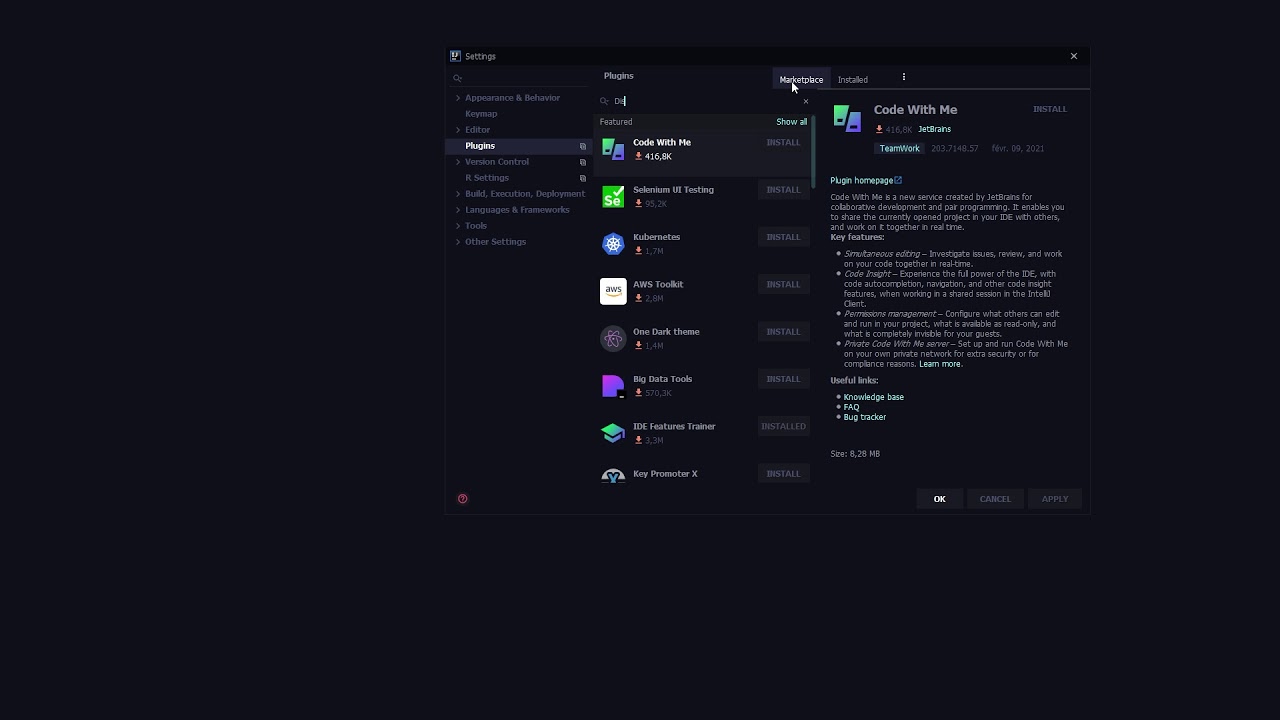Click the plugin list vertical scrollbar

coord(813,150)
